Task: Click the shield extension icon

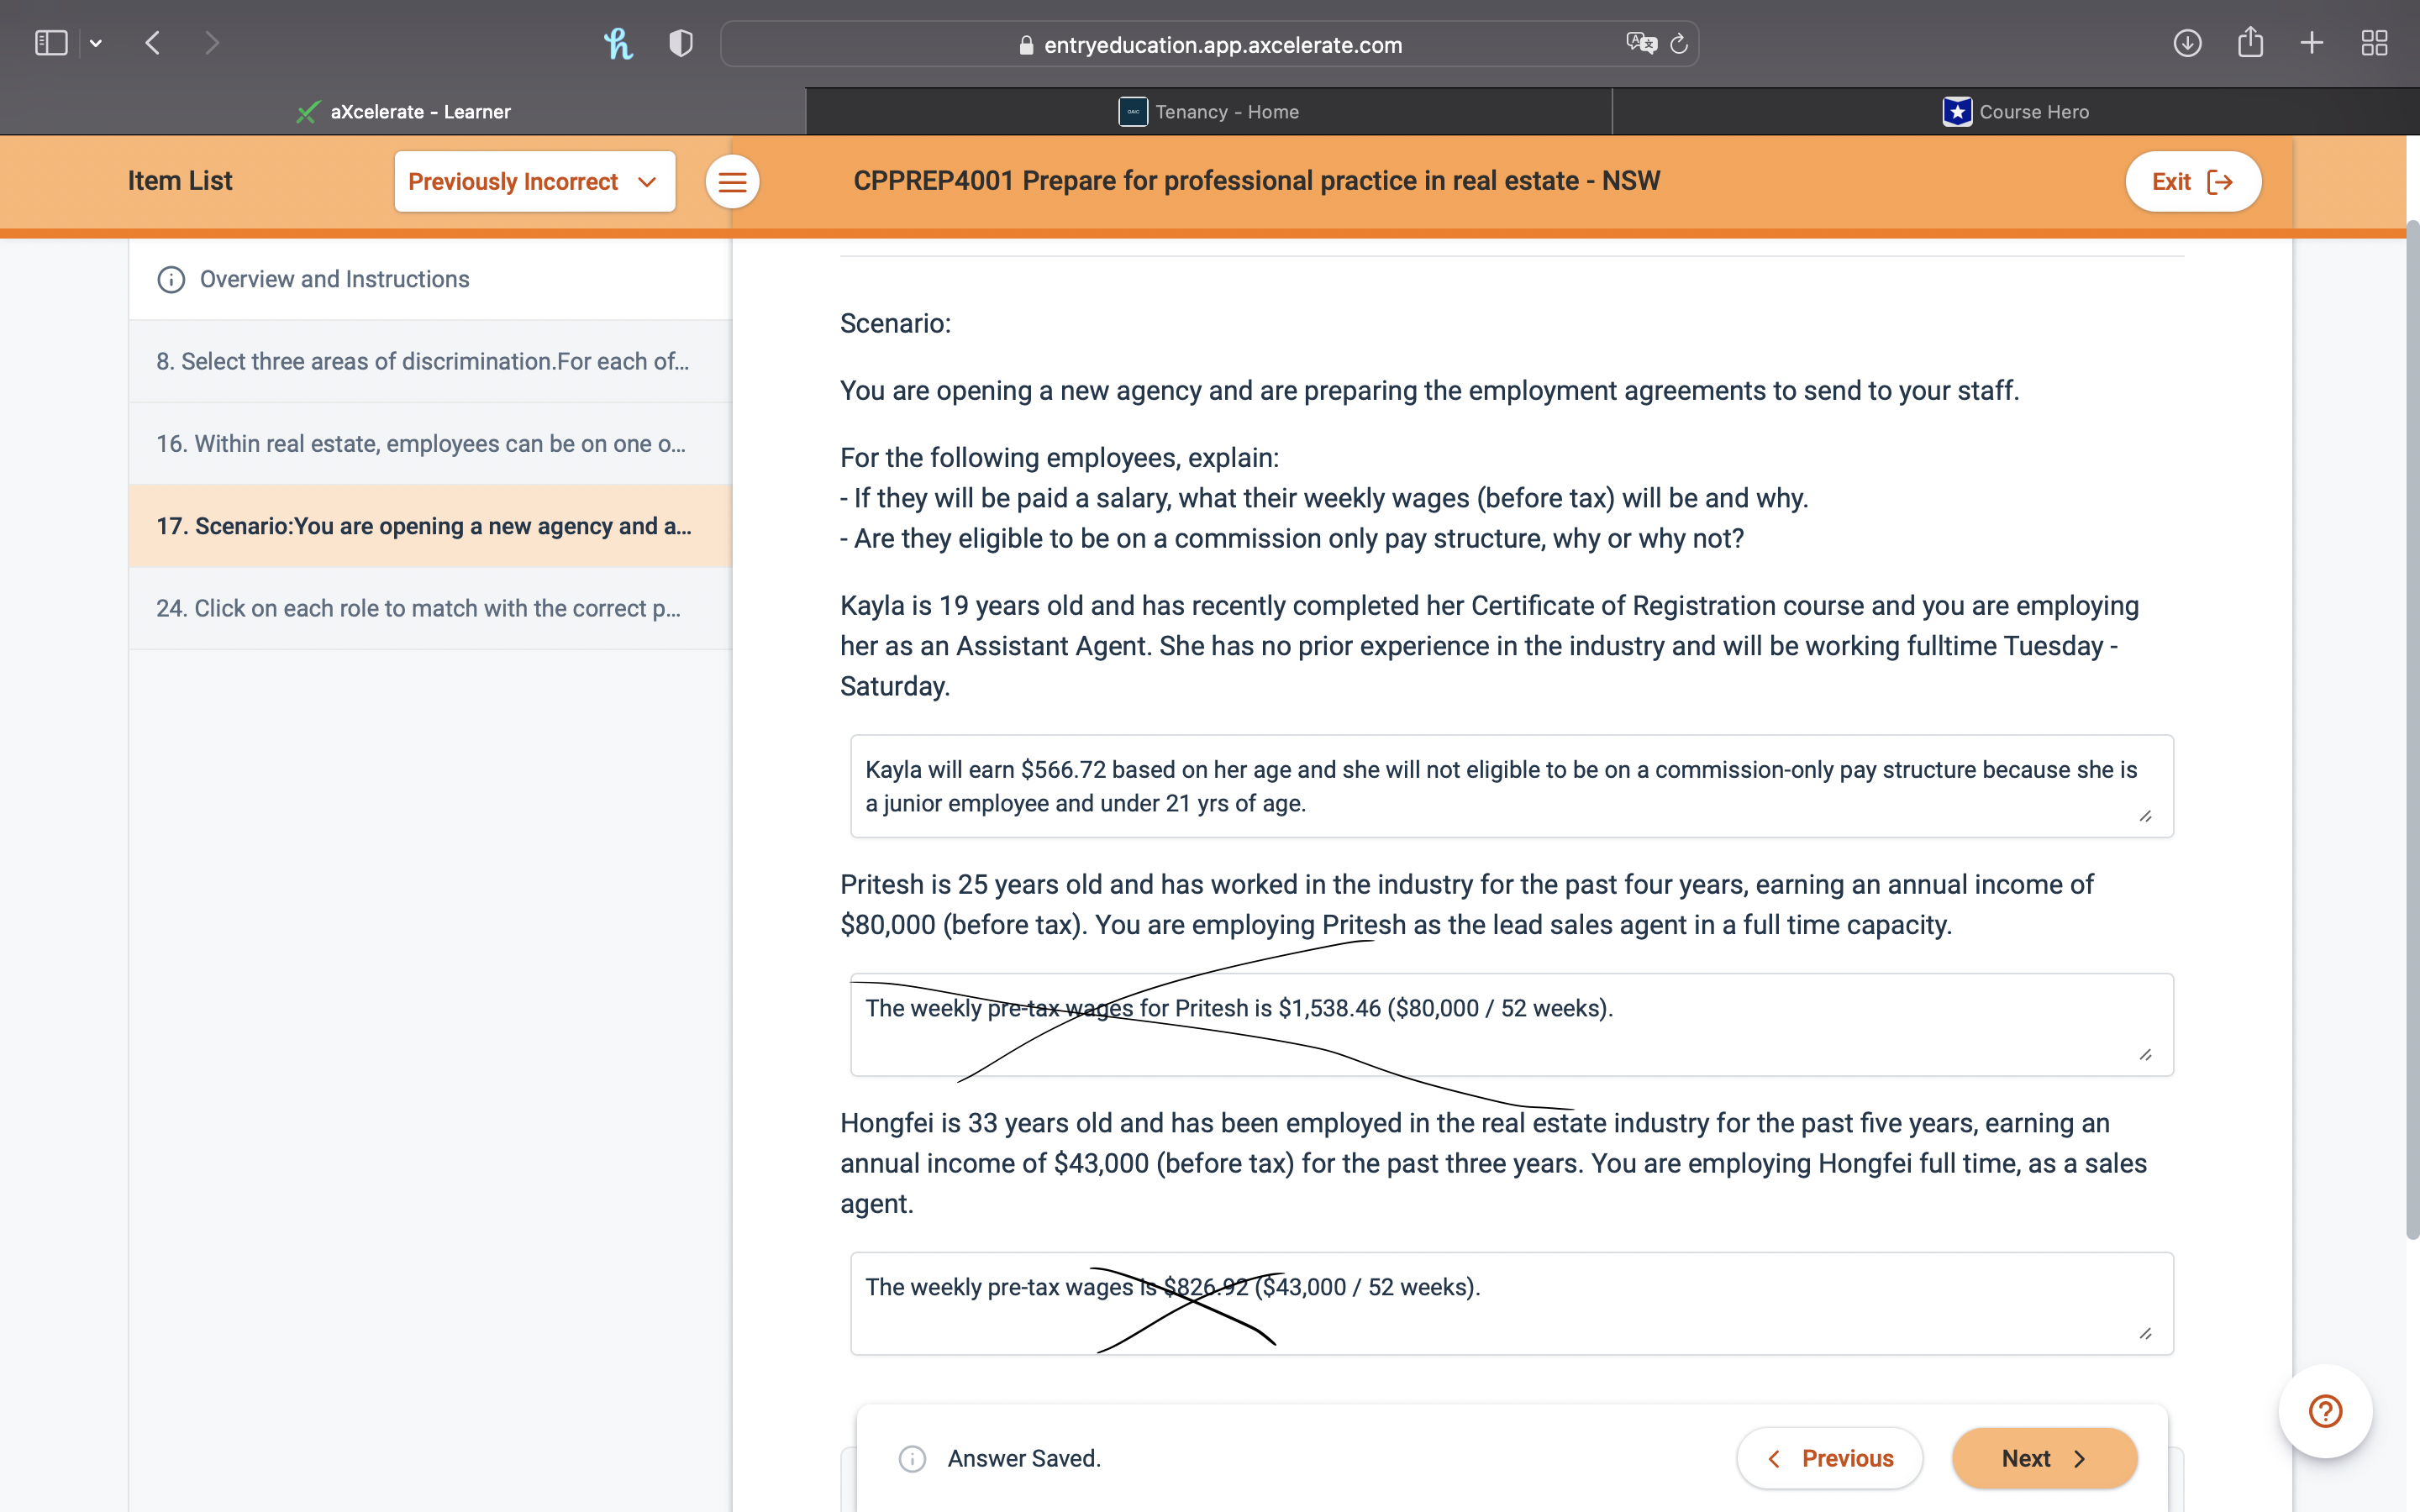Action: click(x=679, y=43)
